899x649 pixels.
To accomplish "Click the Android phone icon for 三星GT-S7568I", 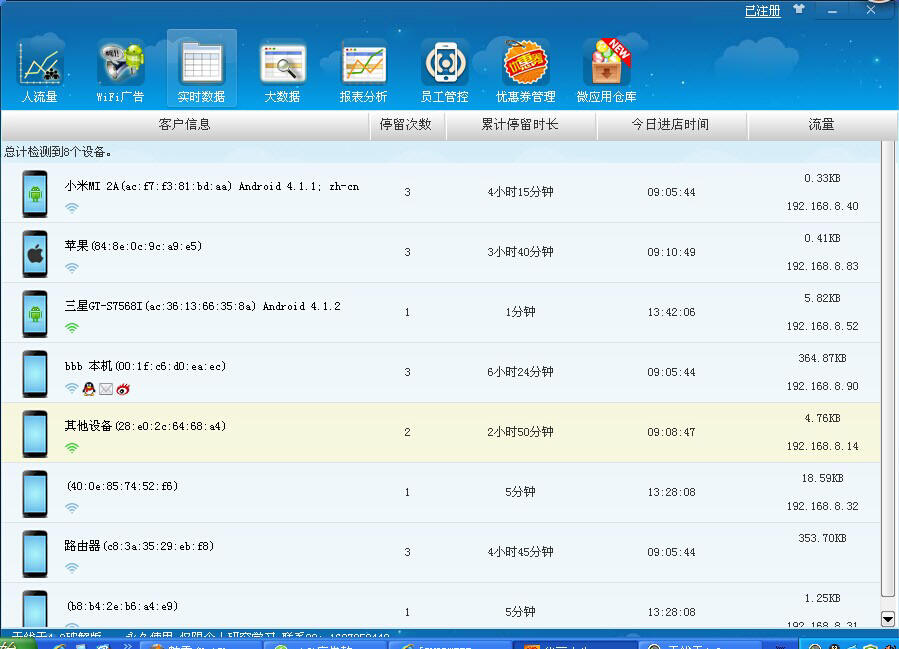I will [x=35, y=314].
